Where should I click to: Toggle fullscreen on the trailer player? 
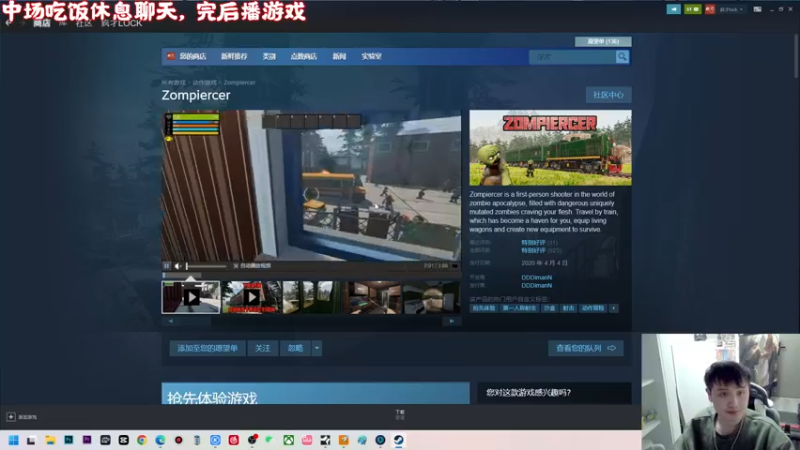[x=455, y=266]
